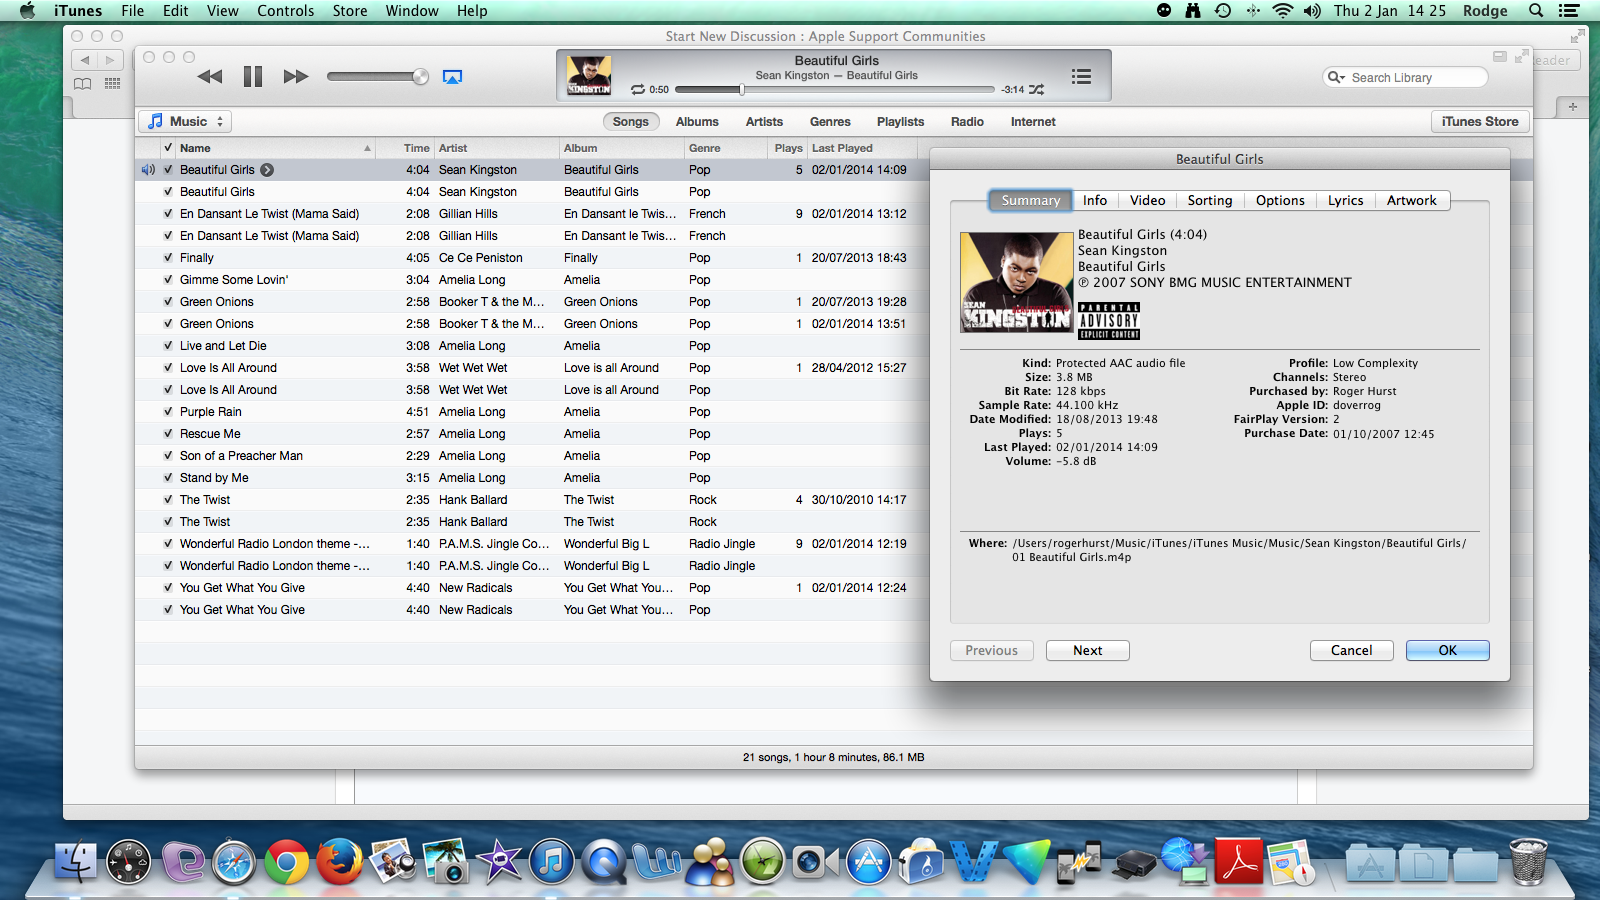
Task: Open the App Store from the Dock
Action: coord(869,861)
